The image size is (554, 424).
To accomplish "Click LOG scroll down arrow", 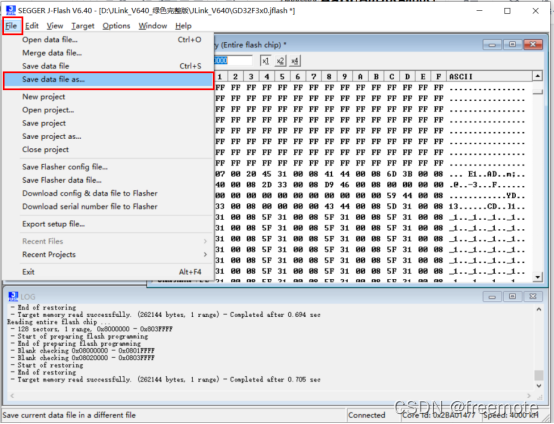I will tap(539, 386).
